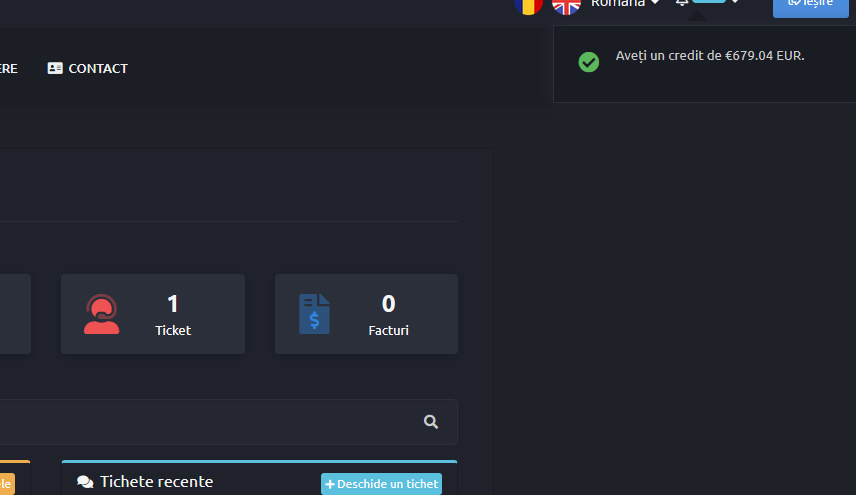Click the credit balance notification message
Image resolution: width=856 pixels, height=495 pixels.
[710, 56]
